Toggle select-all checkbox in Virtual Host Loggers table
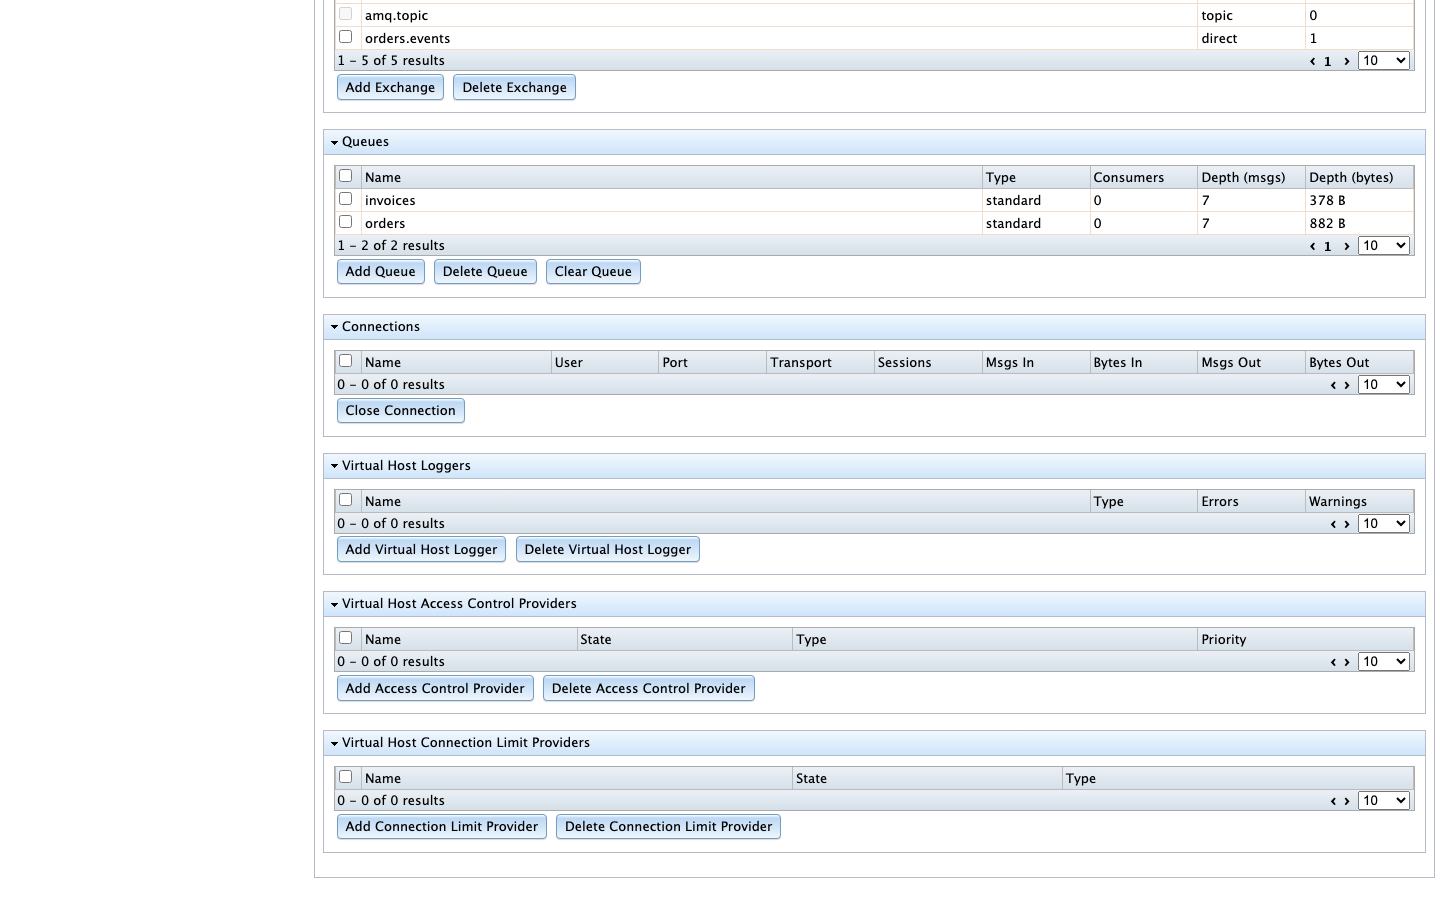The image size is (1440, 900). point(345,500)
